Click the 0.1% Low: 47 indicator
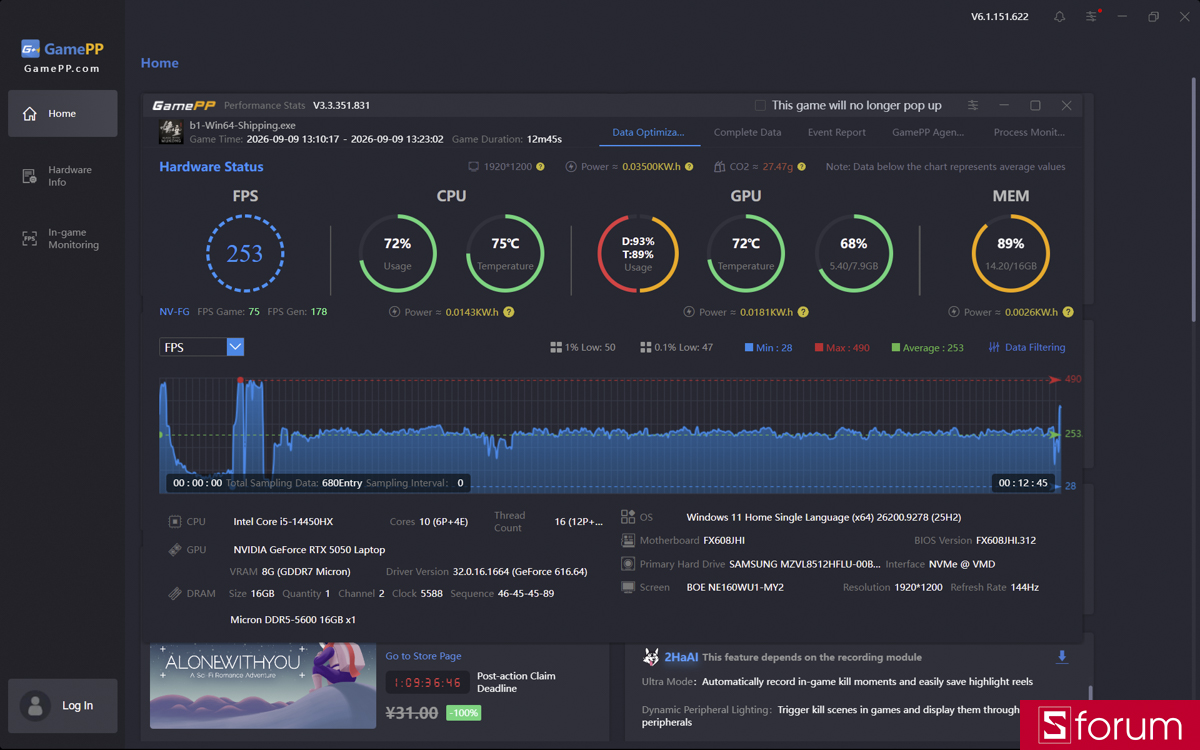 click(677, 347)
